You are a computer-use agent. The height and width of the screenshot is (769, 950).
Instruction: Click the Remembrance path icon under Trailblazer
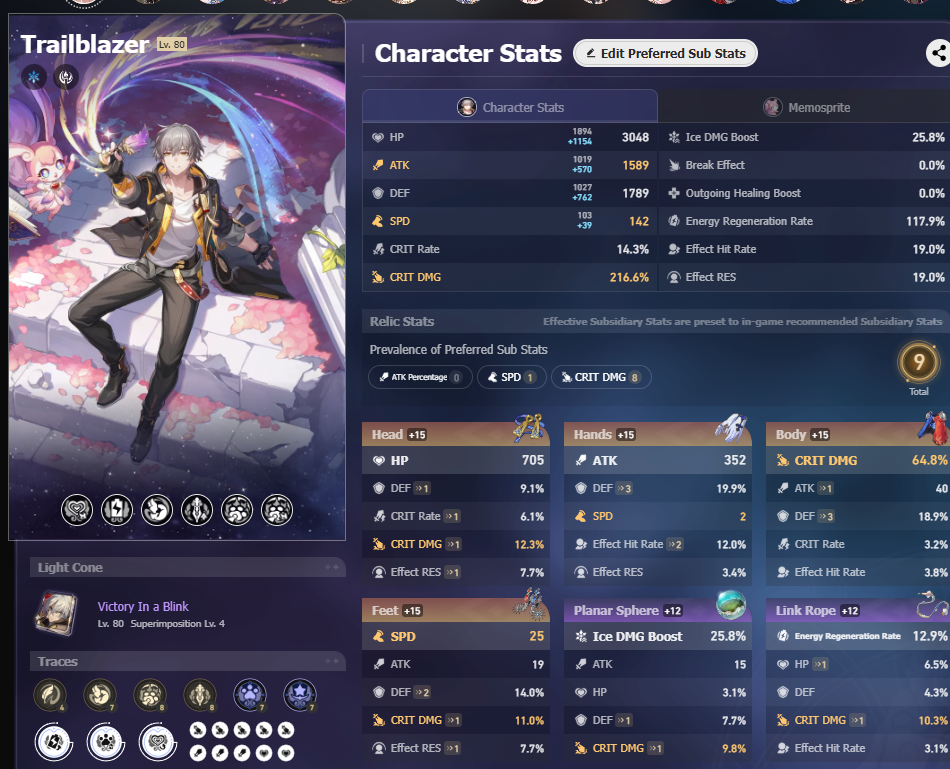coord(66,77)
